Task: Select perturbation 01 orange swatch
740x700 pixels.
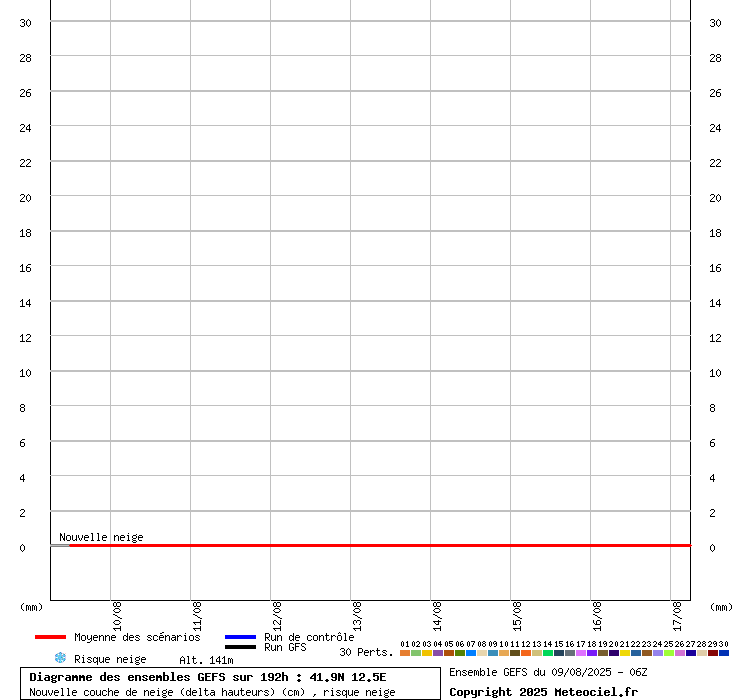Action: coord(405,653)
